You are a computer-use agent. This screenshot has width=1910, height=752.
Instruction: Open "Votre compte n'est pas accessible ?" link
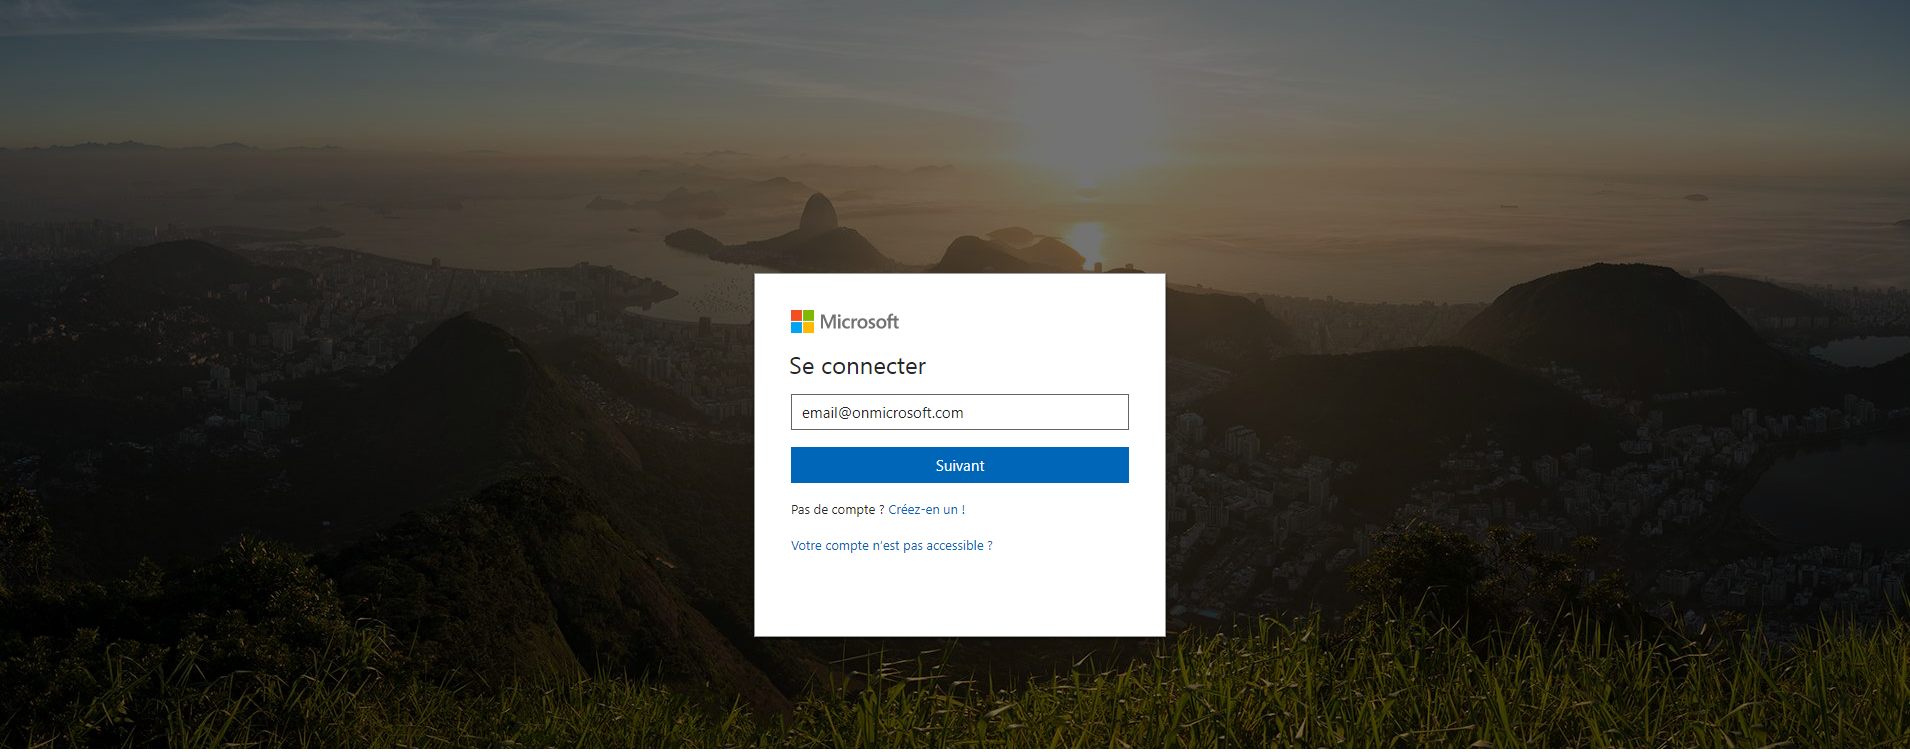pos(891,545)
